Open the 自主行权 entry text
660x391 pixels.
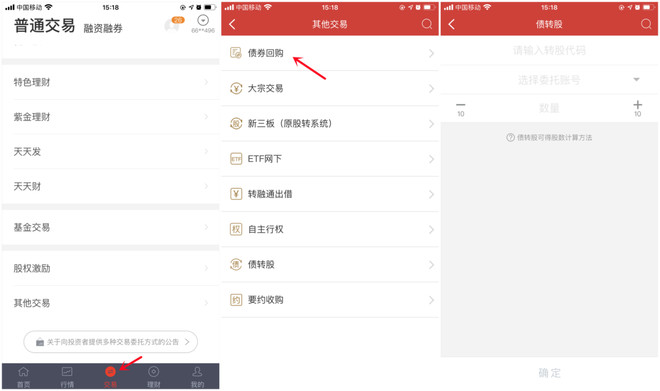(x=266, y=229)
